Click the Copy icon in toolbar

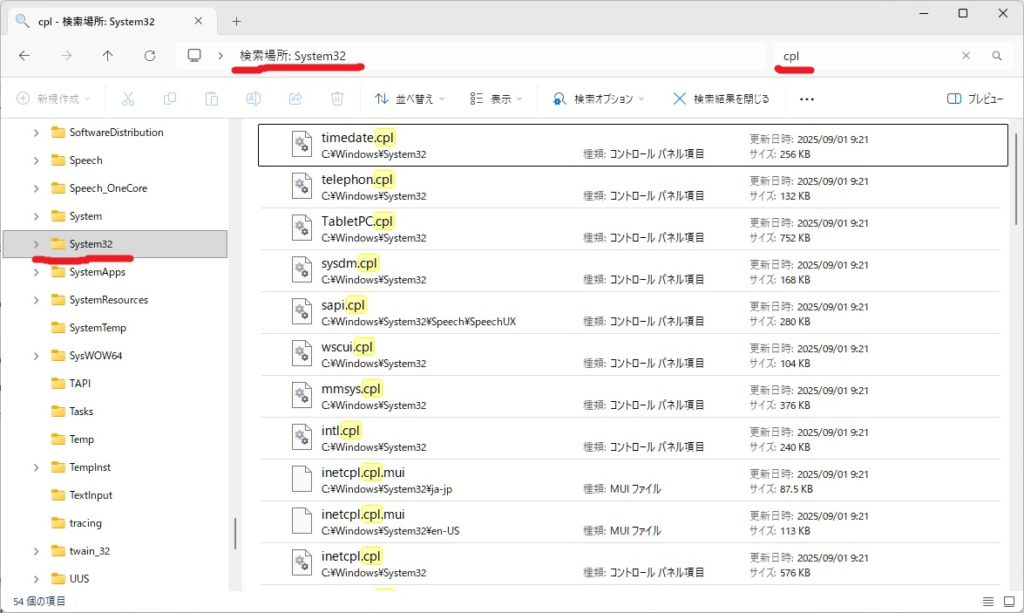(170, 99)
